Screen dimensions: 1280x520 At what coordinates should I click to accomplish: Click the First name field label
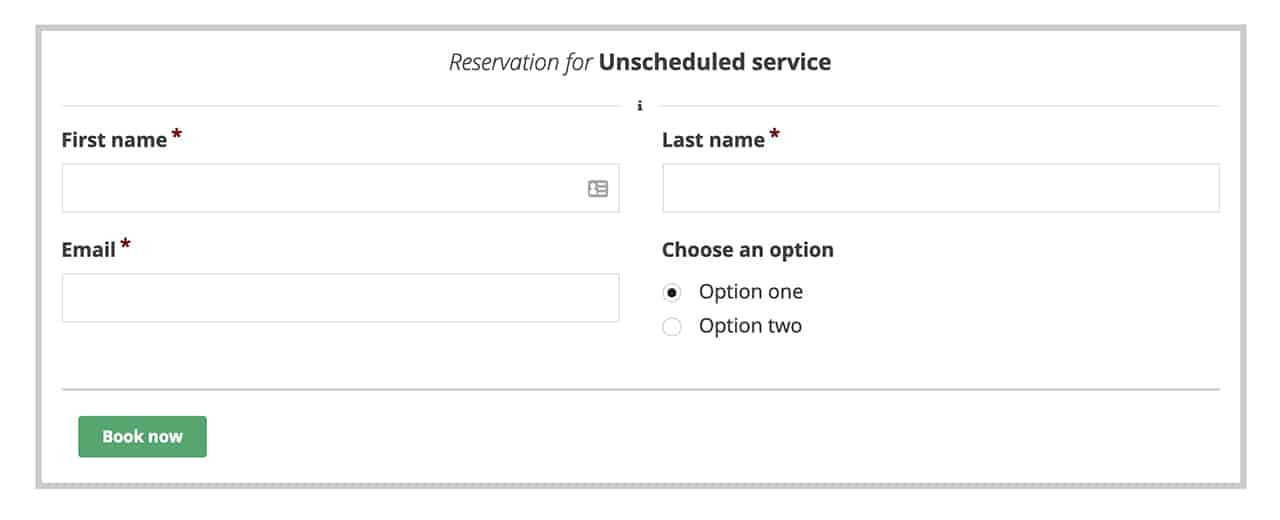click(114, 140)
